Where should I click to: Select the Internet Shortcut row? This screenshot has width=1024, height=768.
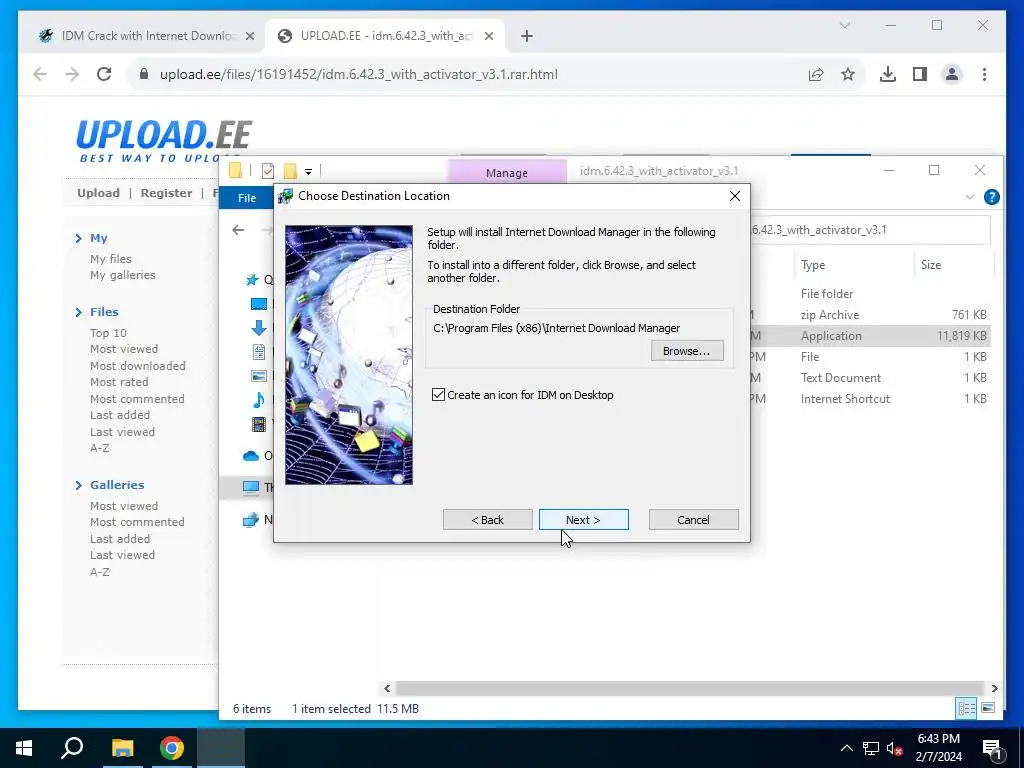coord(871,398)
